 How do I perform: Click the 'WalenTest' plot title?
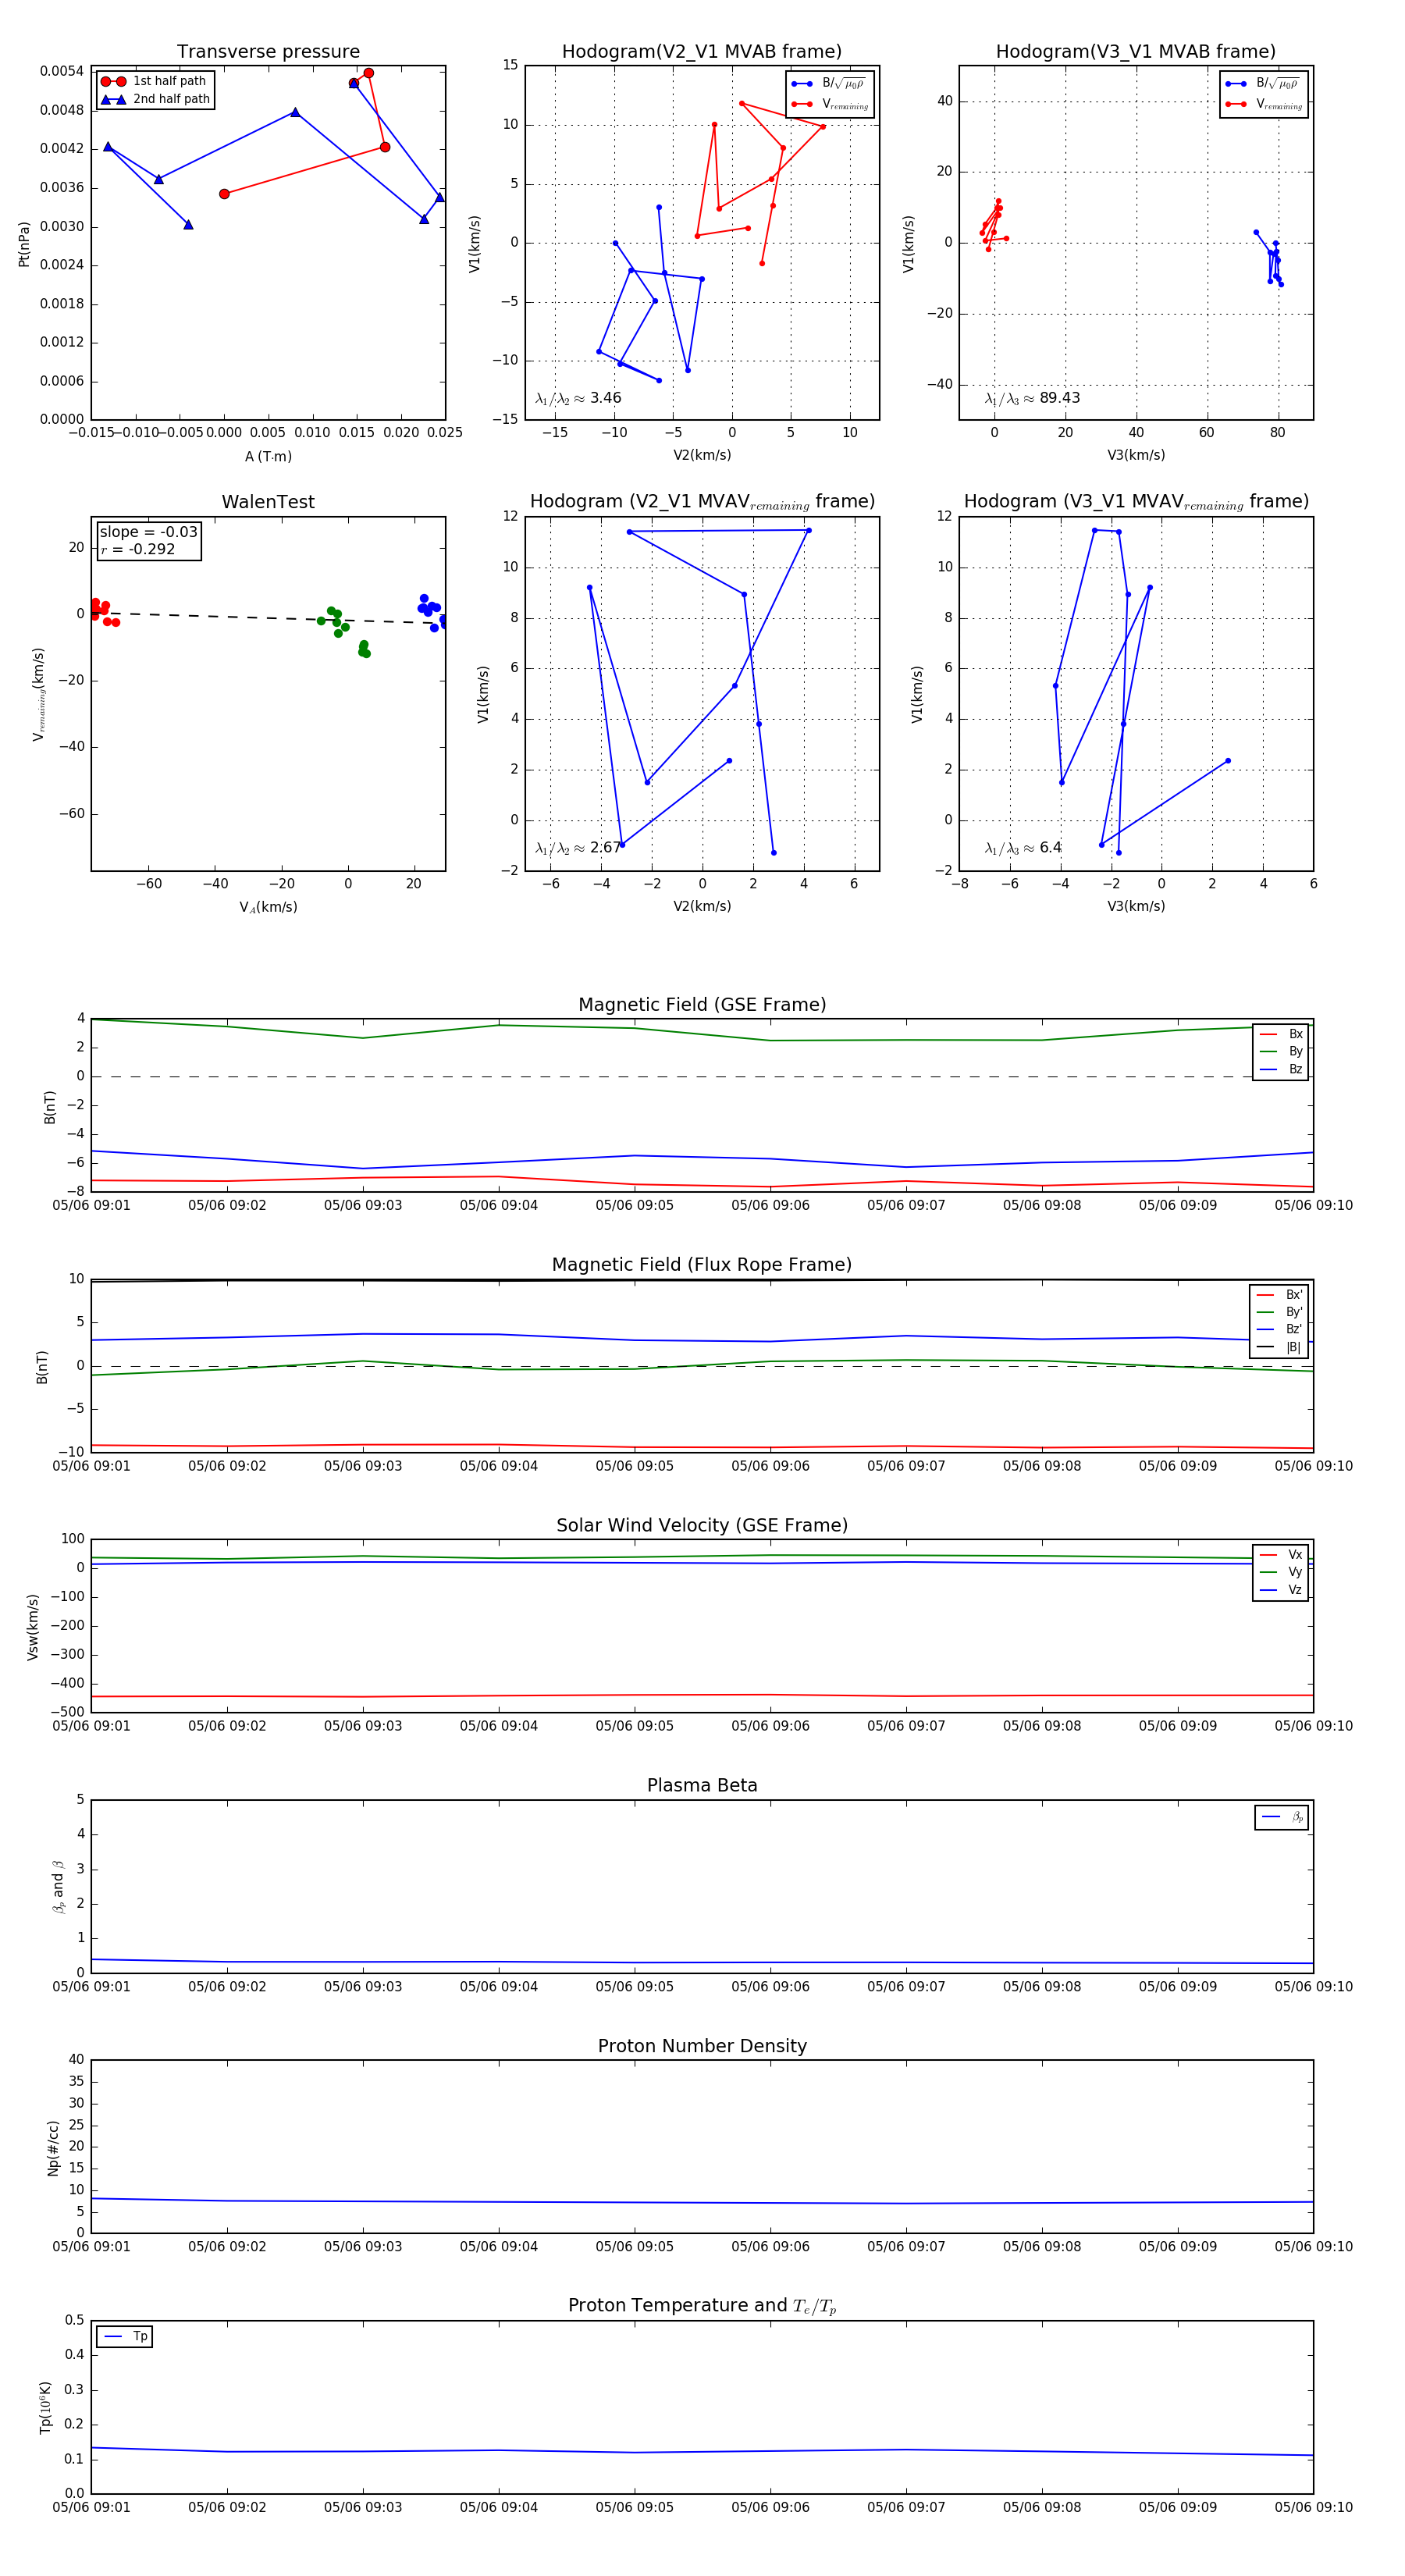coord(268,502)
